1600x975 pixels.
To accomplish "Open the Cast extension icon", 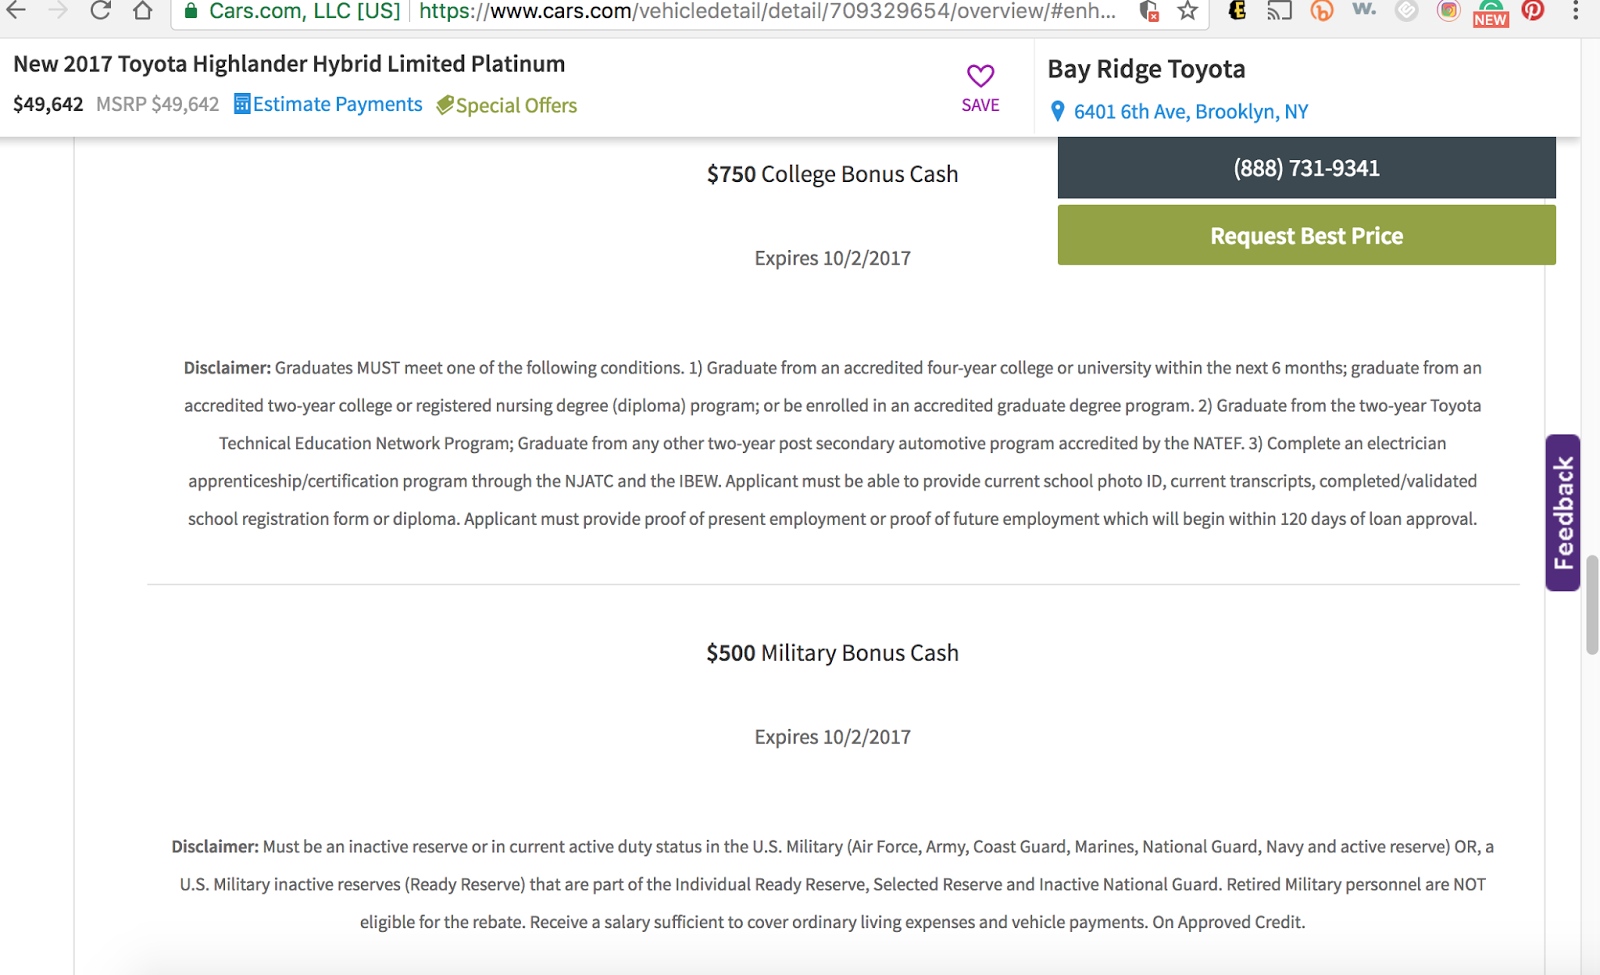I will [1279, 11].
